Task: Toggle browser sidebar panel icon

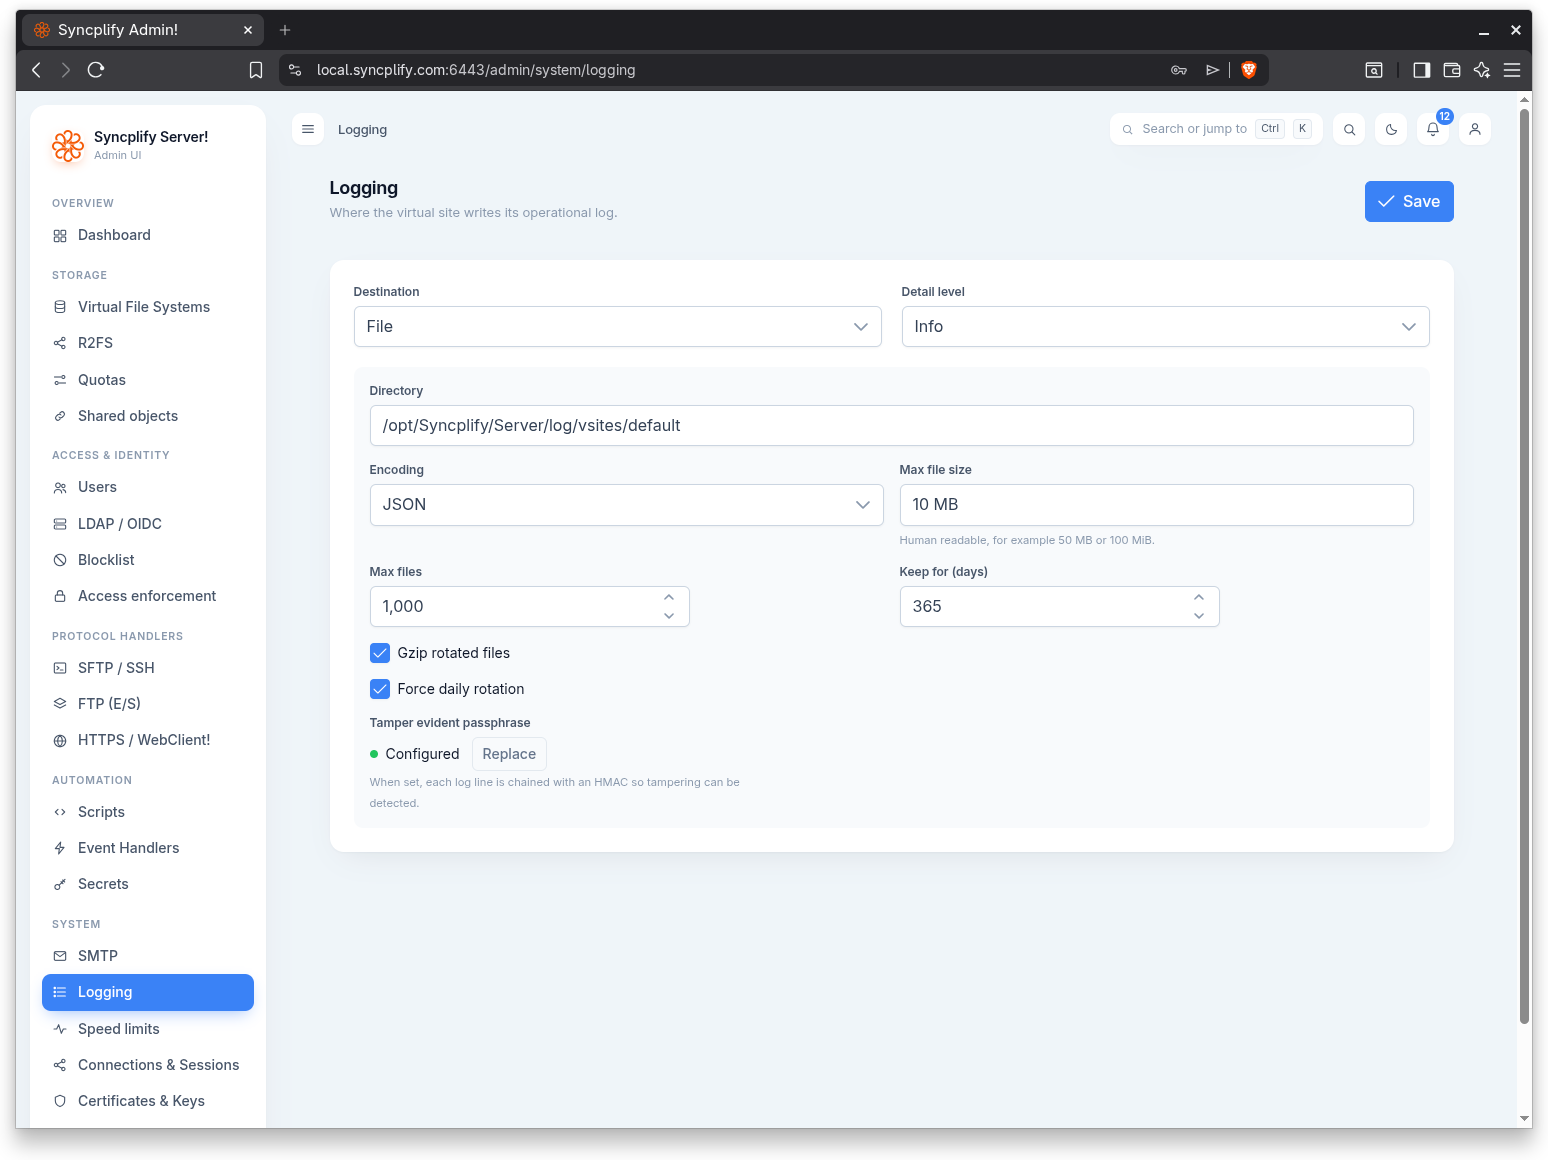Action: coord(1421,70)
